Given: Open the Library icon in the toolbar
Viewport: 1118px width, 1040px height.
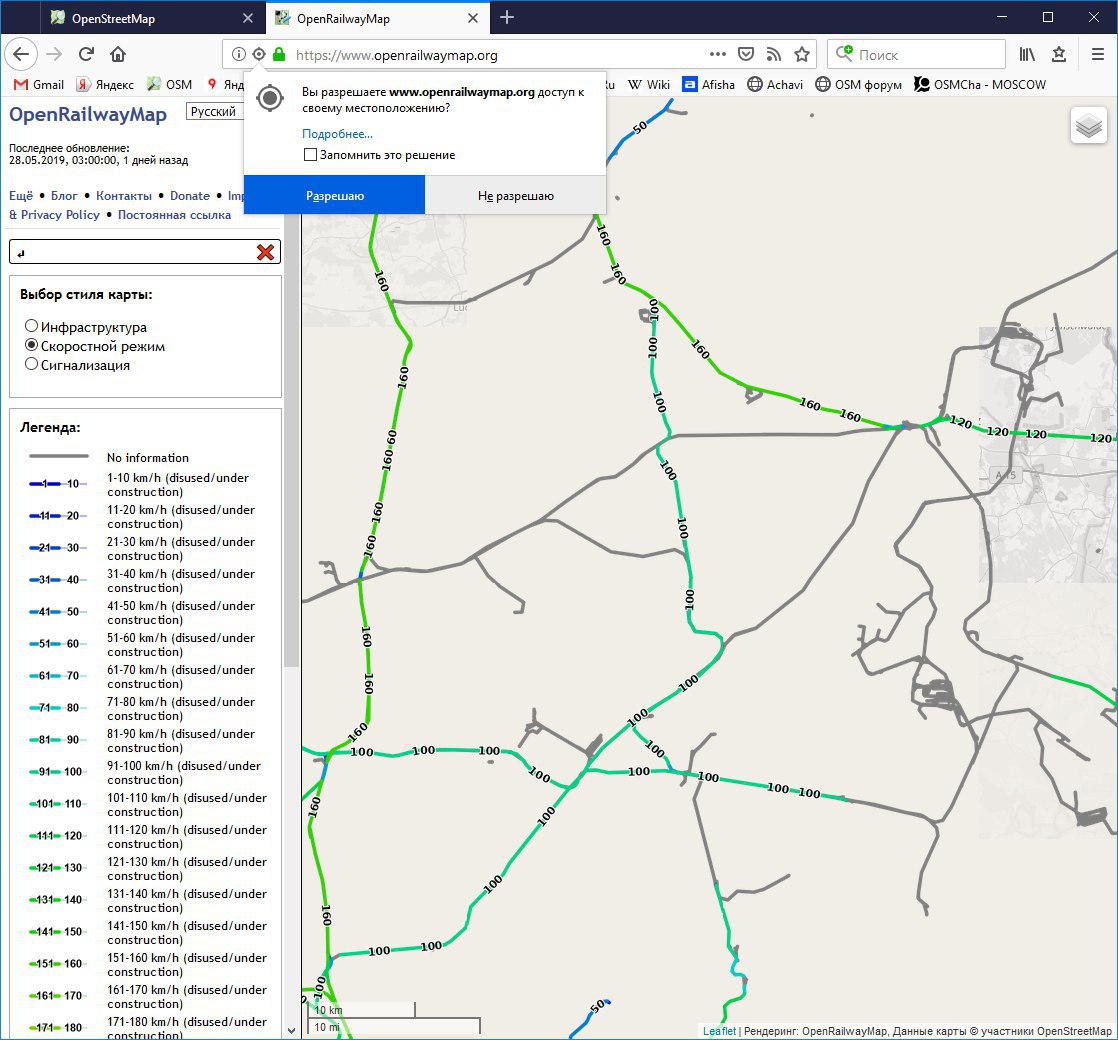Looking at the screenshot, I should click(x=1027, y=54).
